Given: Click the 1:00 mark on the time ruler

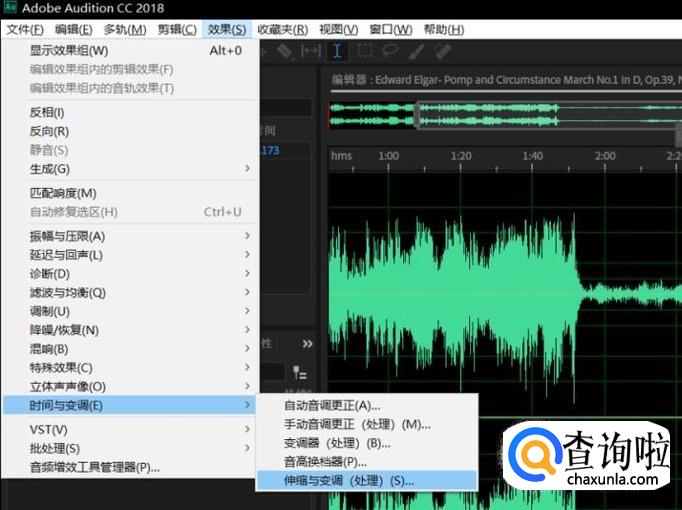Looking at the screenshot, I should (x=388, y=156).
